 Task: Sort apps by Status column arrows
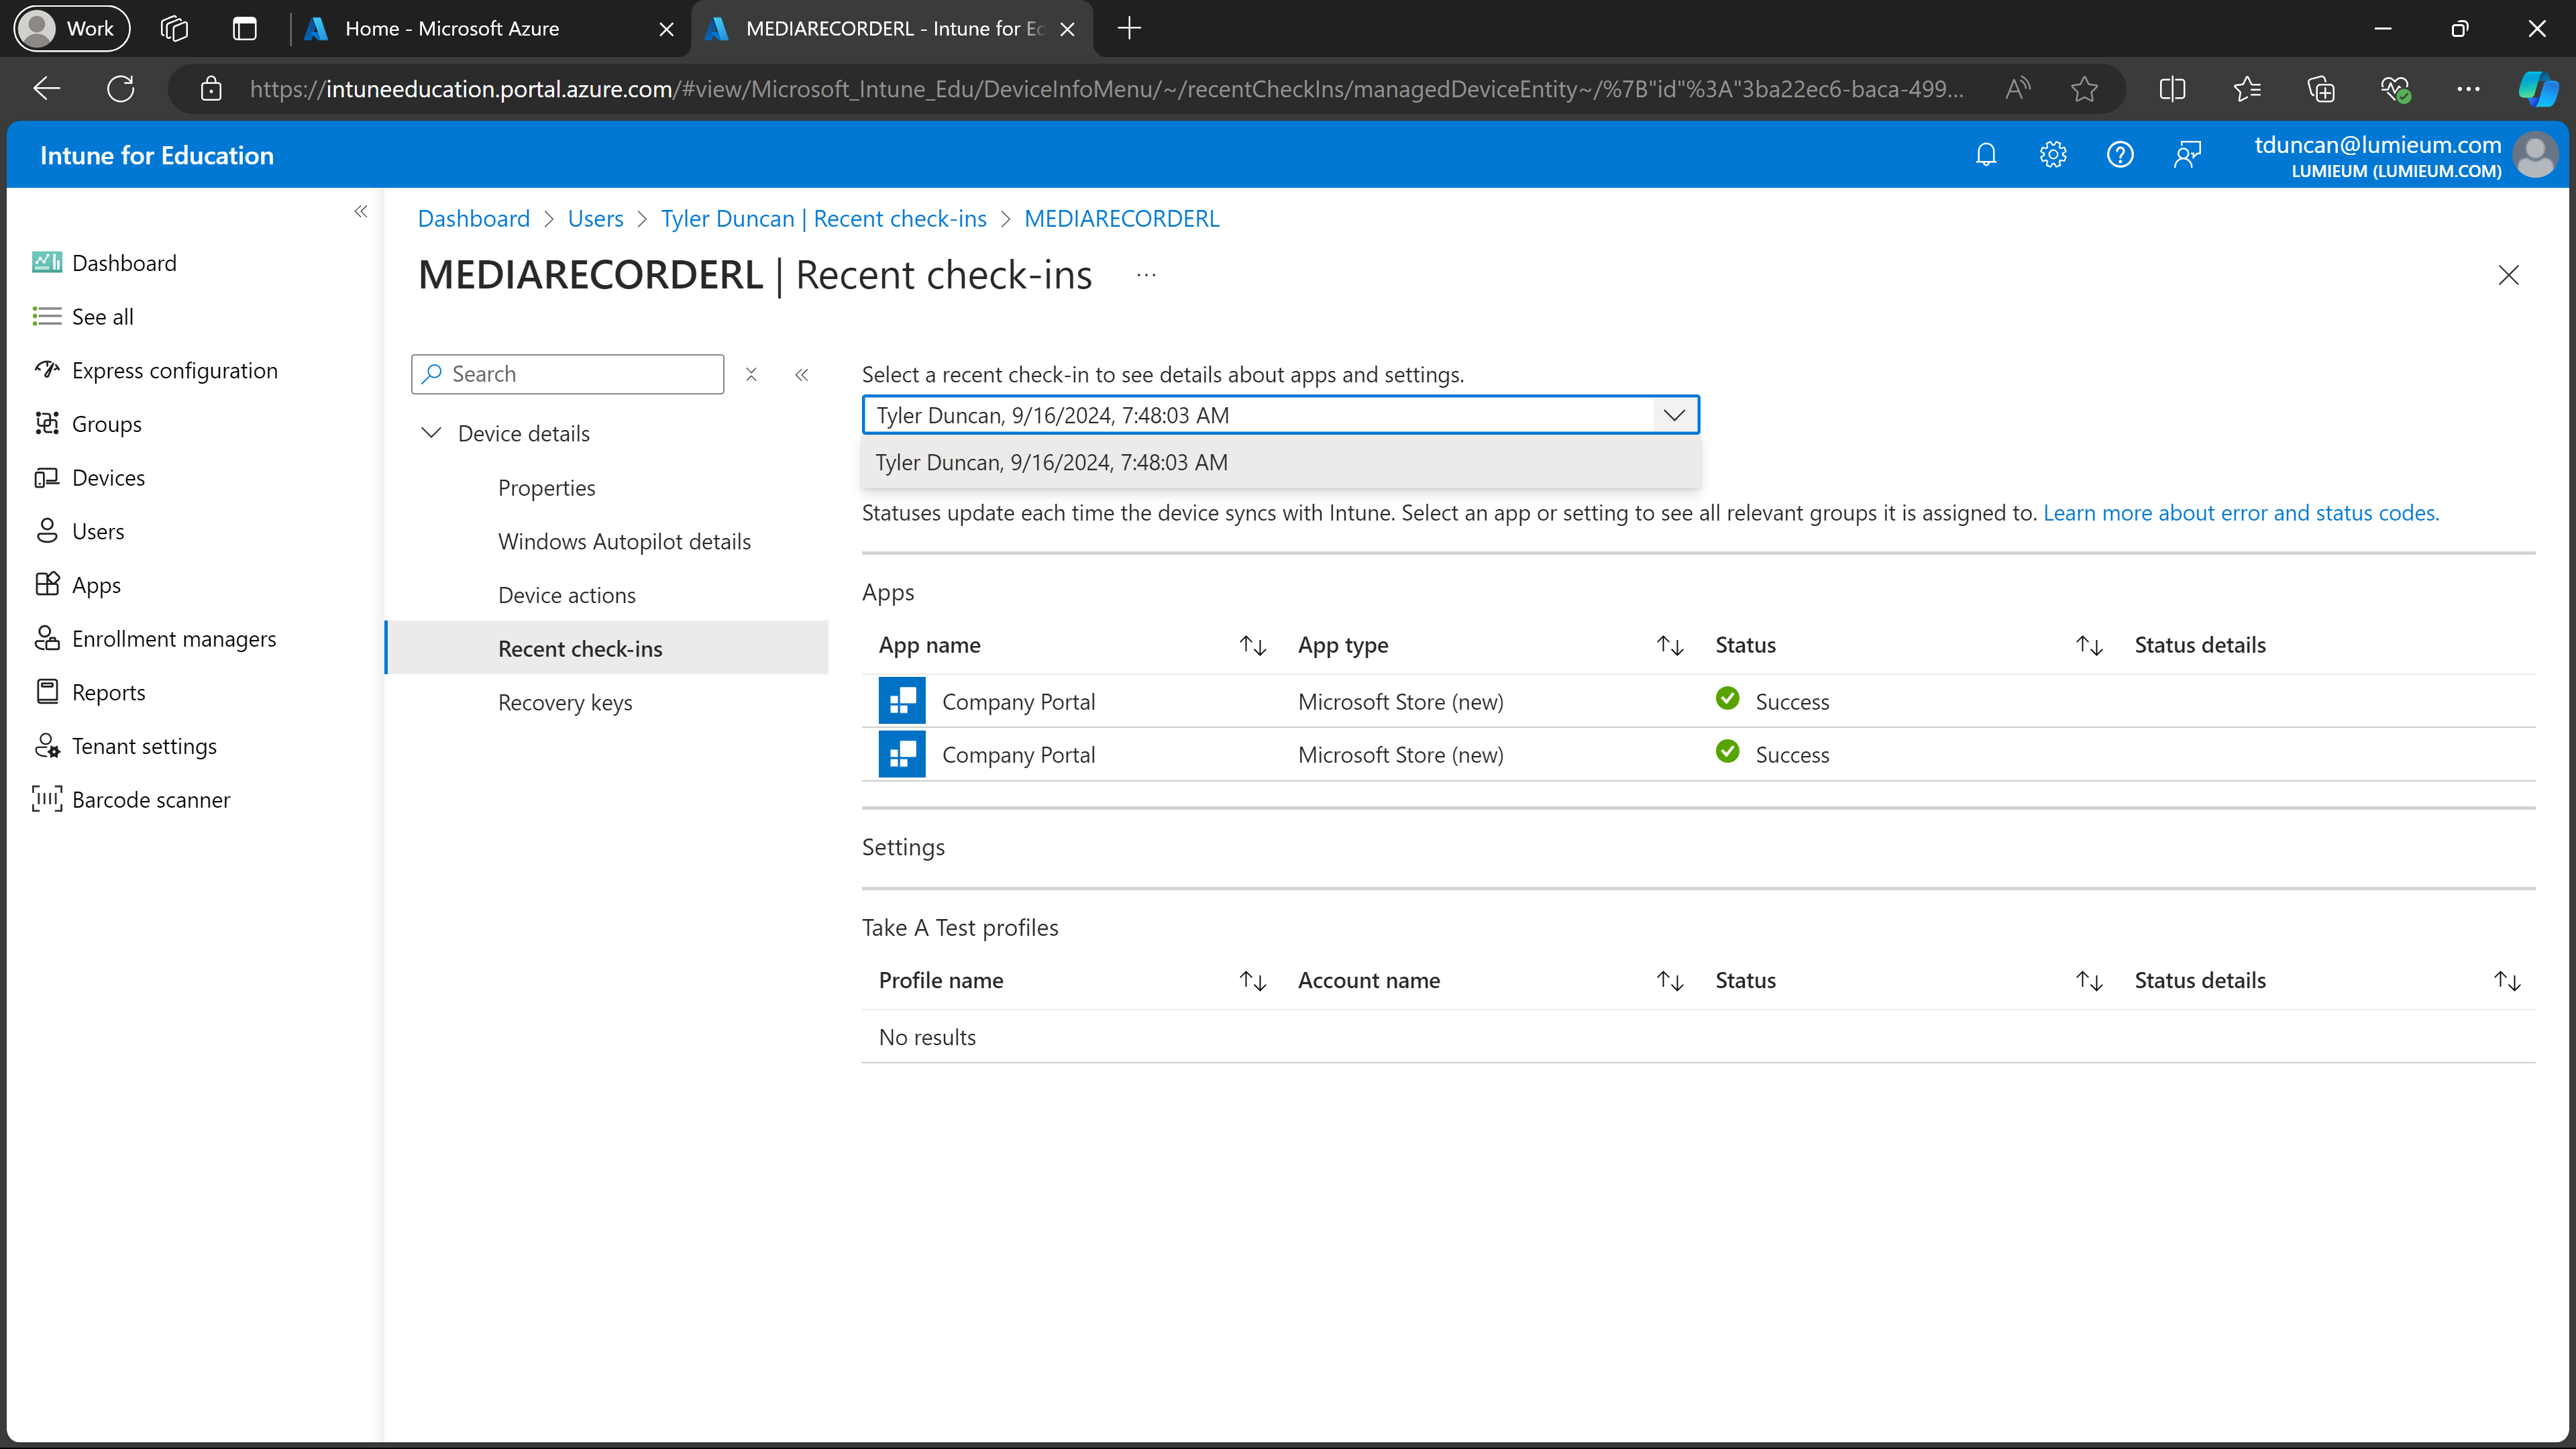tap(2089, 646)
